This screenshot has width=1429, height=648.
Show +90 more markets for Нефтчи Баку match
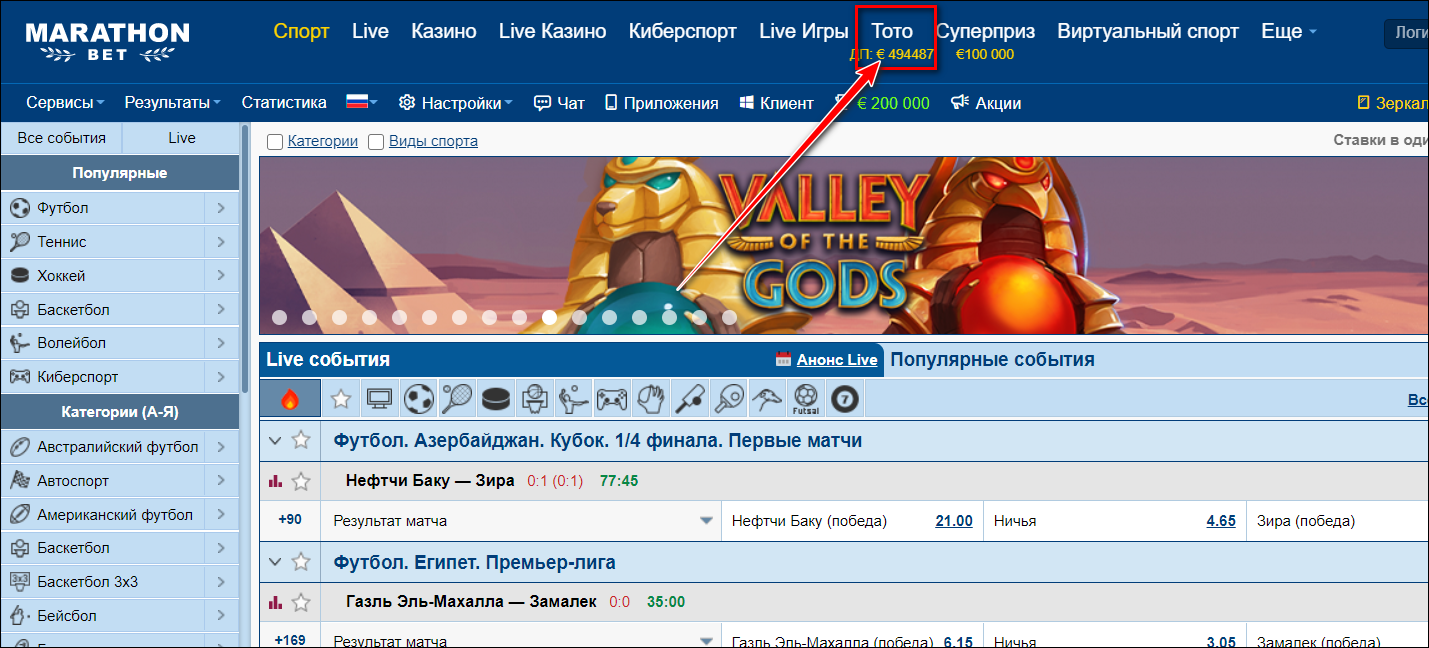pos(290,521)
